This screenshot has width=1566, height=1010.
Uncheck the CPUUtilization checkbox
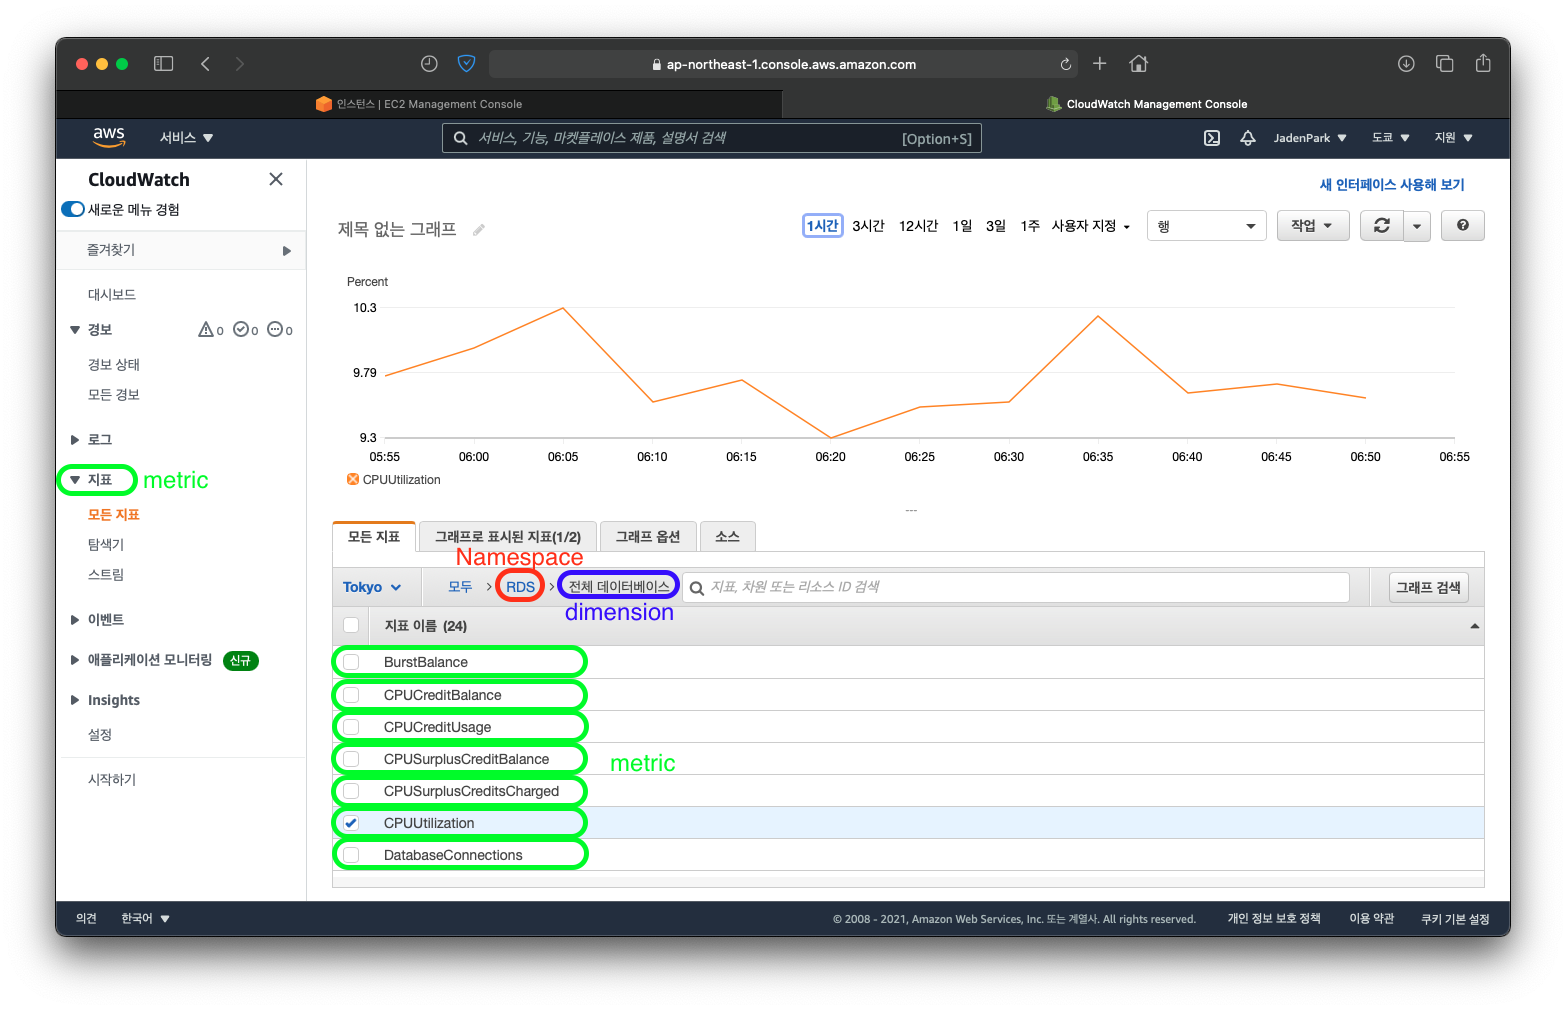(x=351, y=823)
